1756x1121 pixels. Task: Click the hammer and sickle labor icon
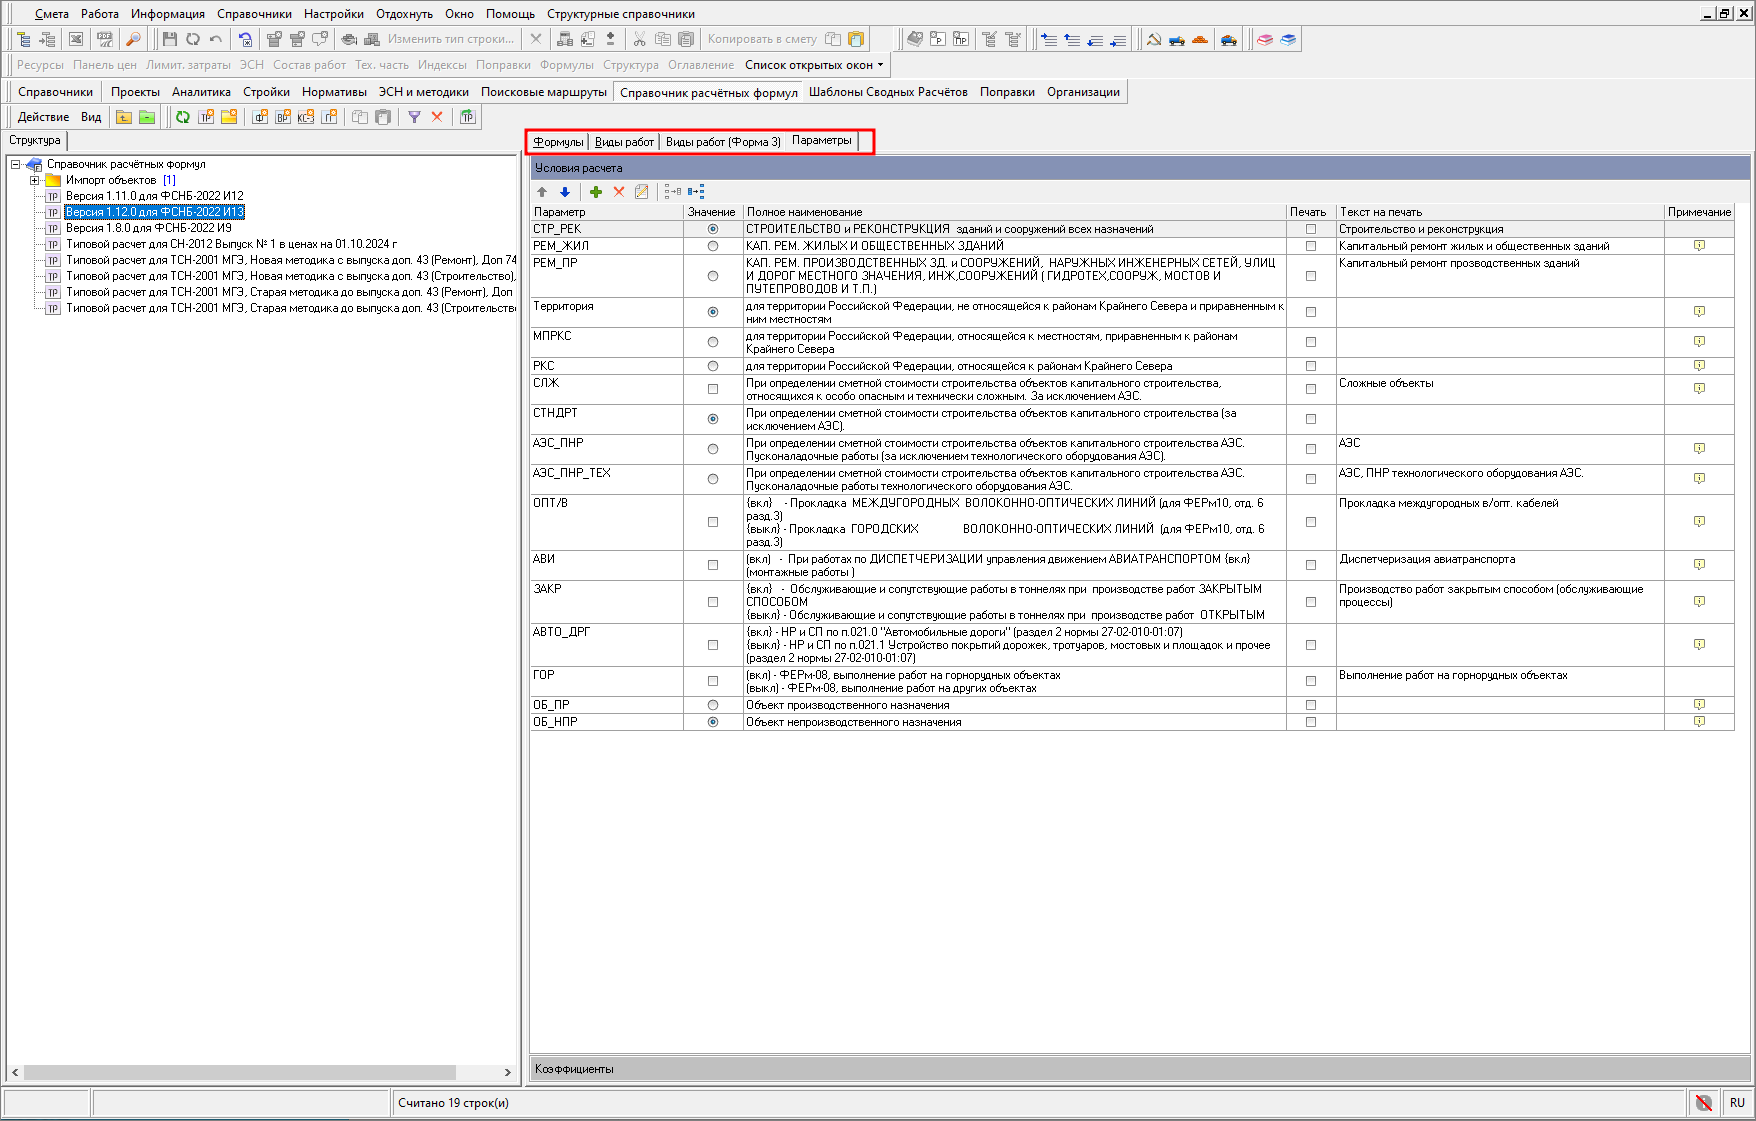1154,39
